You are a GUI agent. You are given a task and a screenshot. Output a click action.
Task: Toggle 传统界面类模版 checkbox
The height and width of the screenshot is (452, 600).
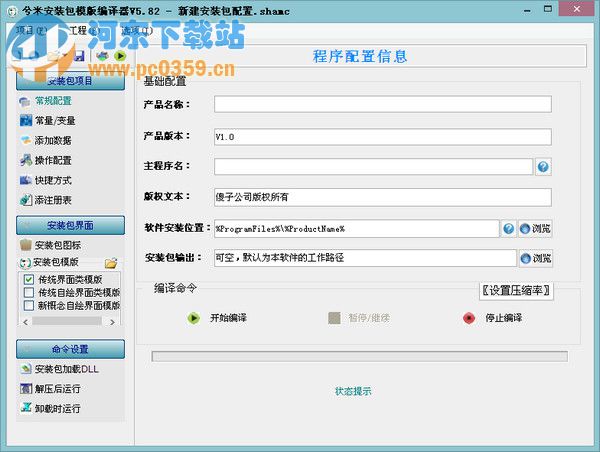[x=29, y=280]
